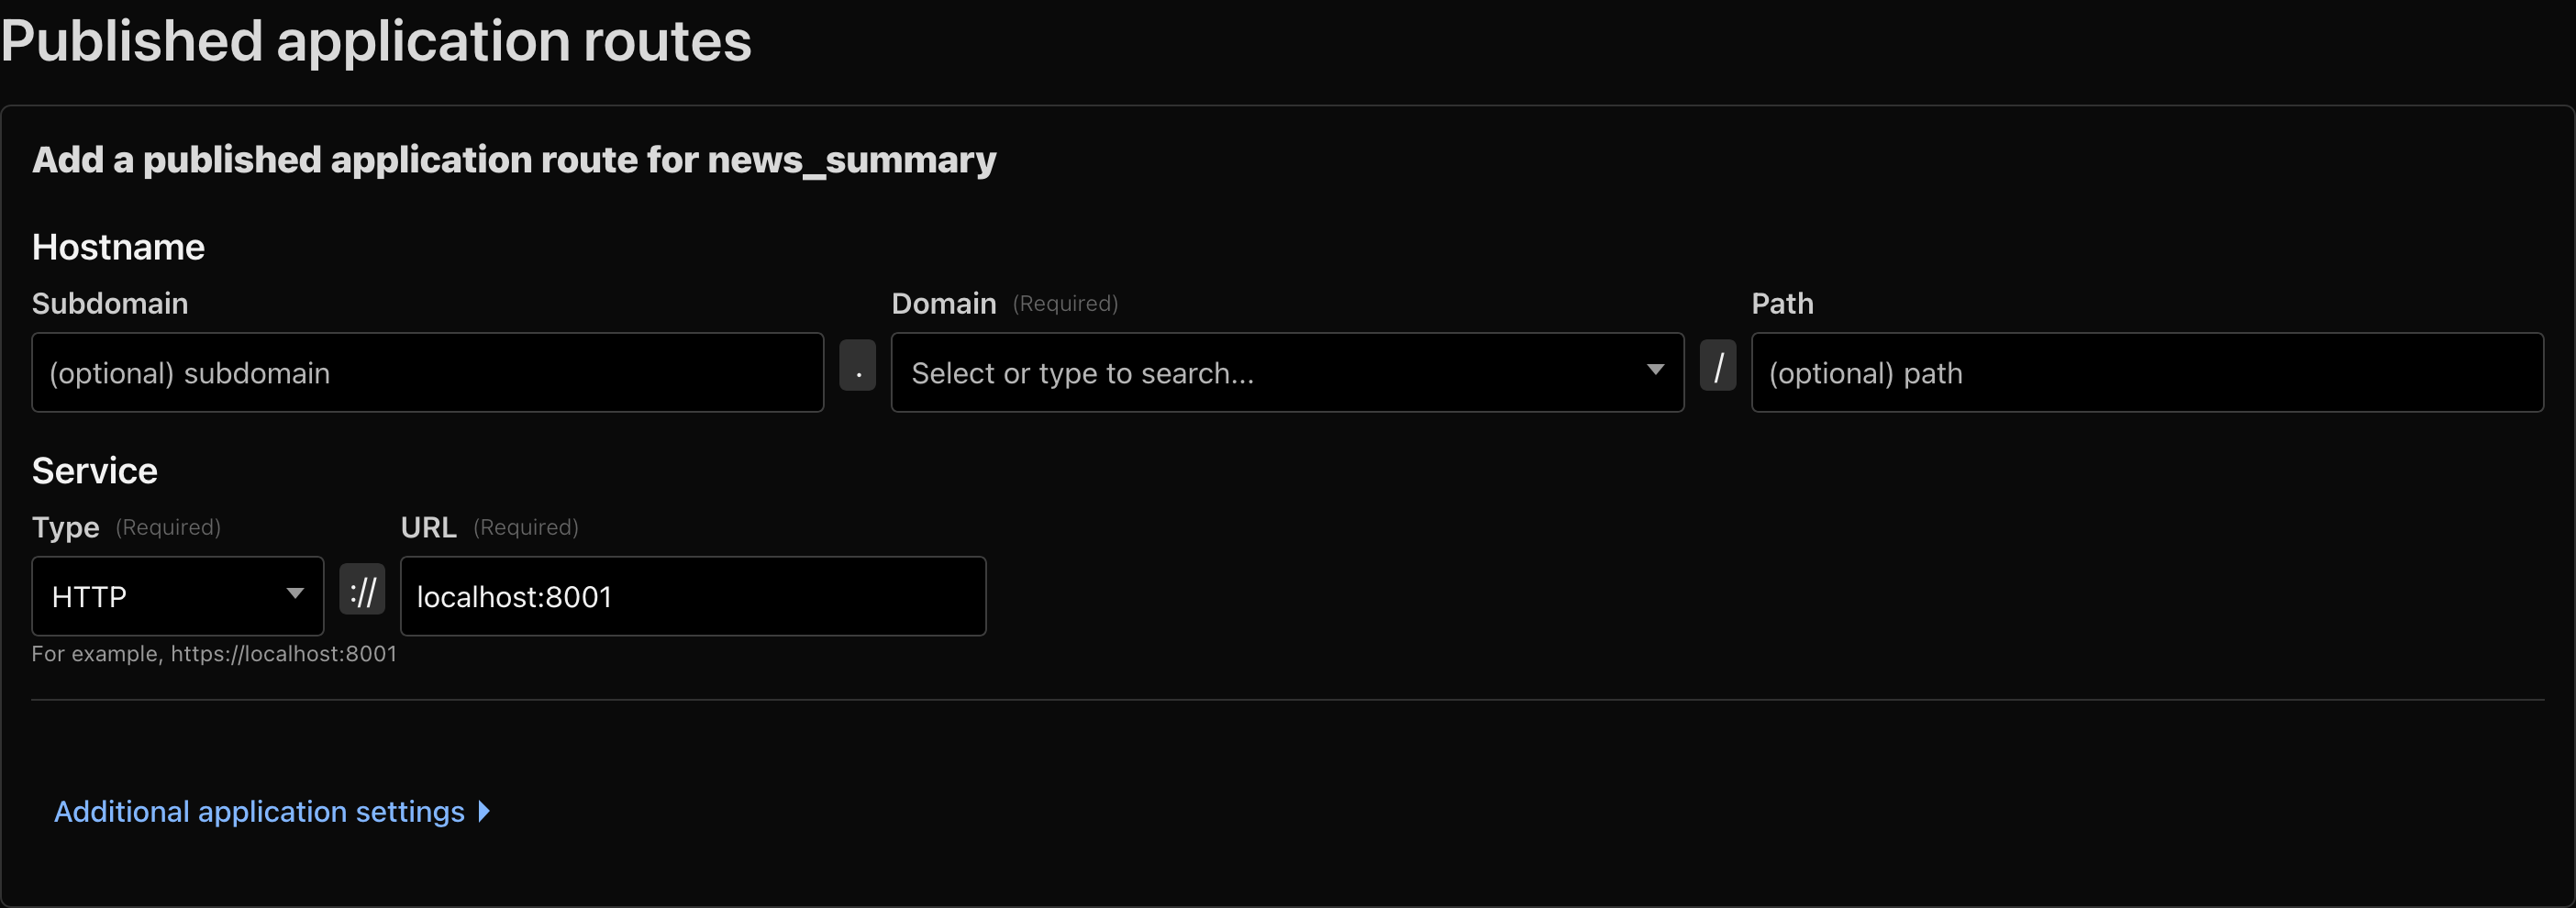Viewport: 2576px width, 908px height.
Task: Click the dot separator after Subdomain
Action: [x=857, y=366]
